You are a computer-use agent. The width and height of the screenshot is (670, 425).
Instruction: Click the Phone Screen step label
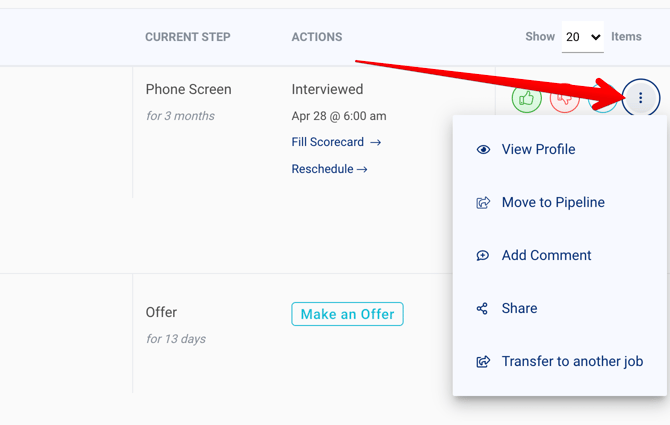tap(188, 90)
